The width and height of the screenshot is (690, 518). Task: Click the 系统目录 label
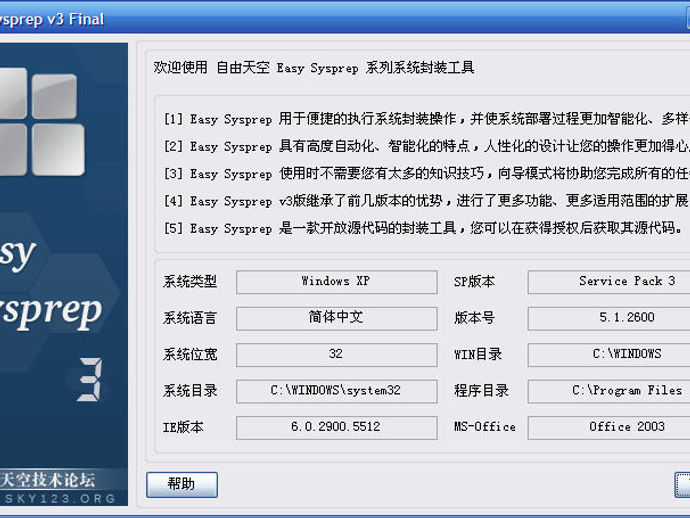190,391
